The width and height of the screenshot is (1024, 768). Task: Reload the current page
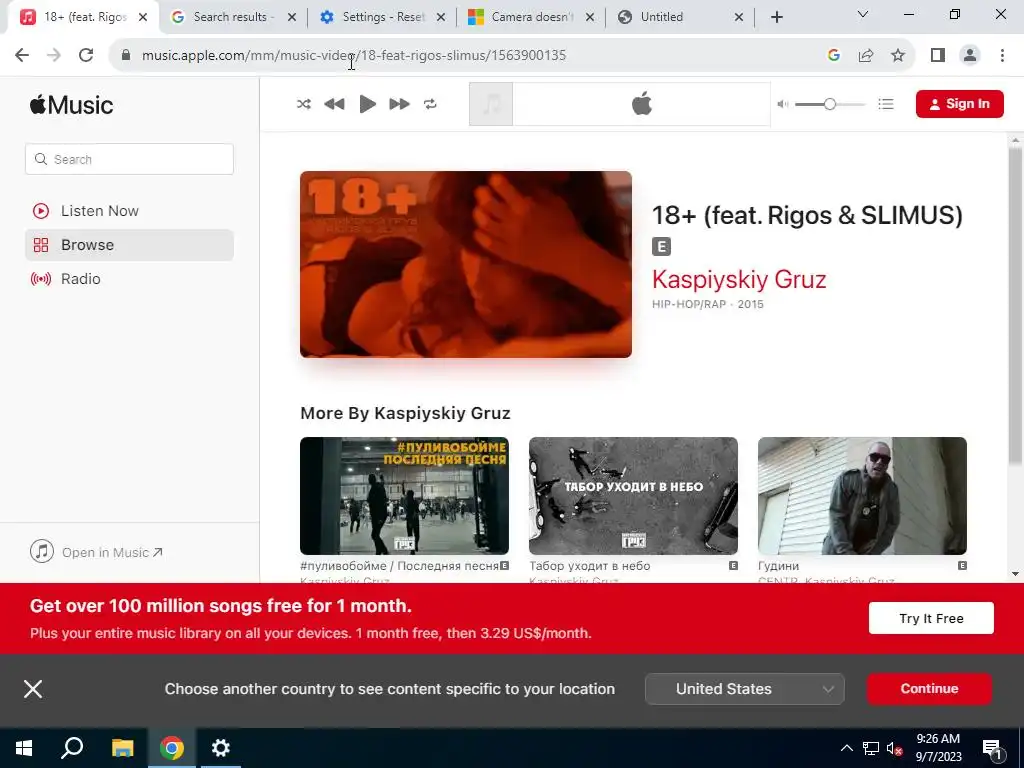[x=86, y=56]
